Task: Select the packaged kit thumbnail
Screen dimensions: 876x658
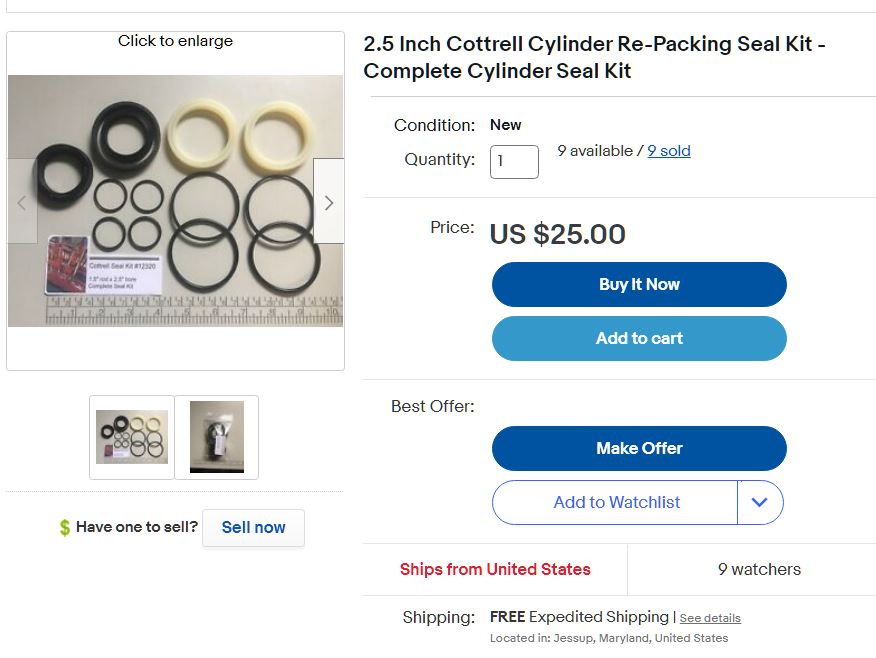Action: click(x=217, y=437)
